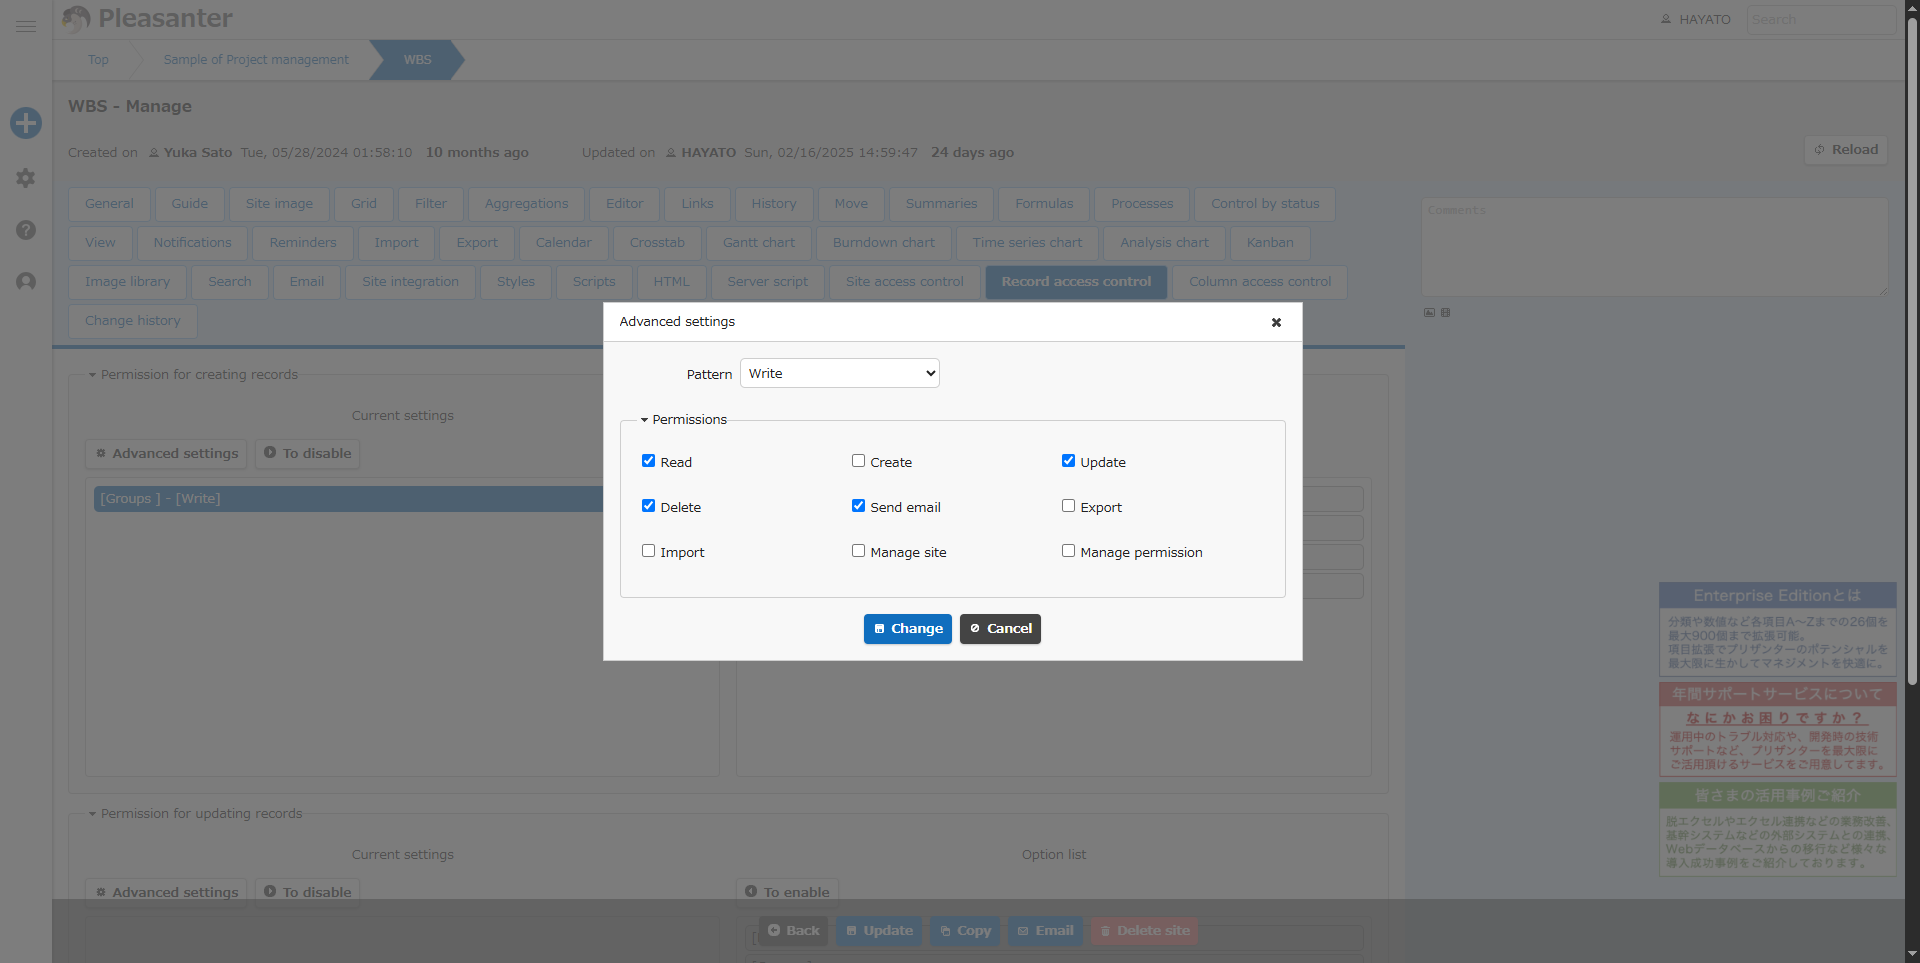Enable the Export permission checkbox
This screenshot has height=963, width=1920.
tap(1068, 506)
